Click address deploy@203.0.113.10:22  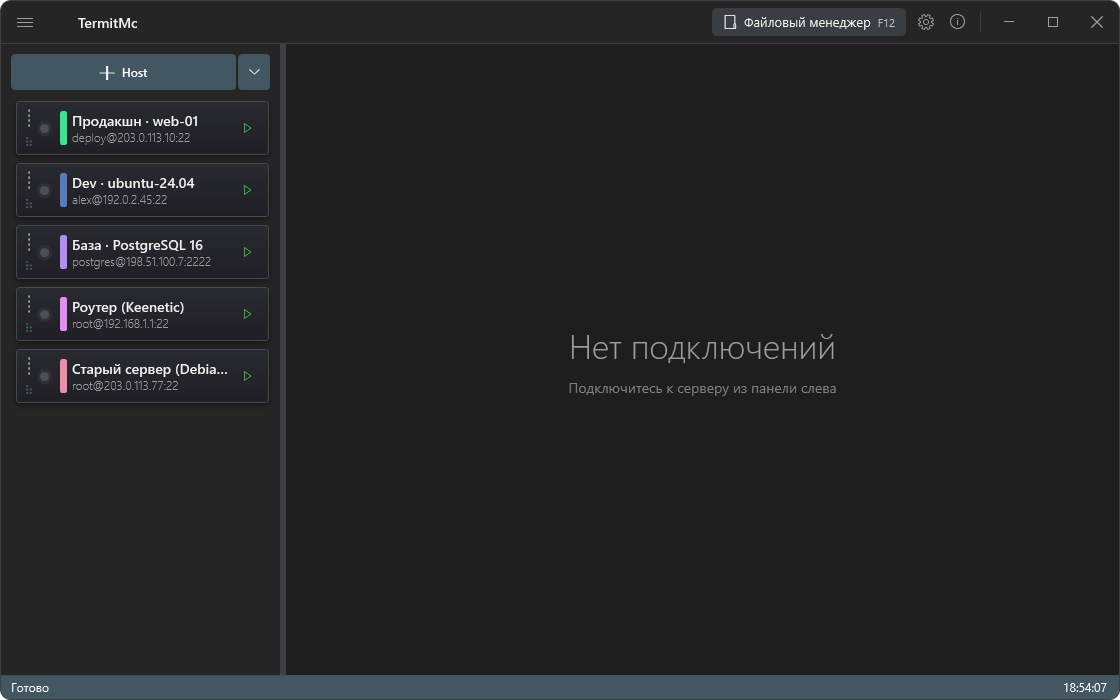[131, 138]
